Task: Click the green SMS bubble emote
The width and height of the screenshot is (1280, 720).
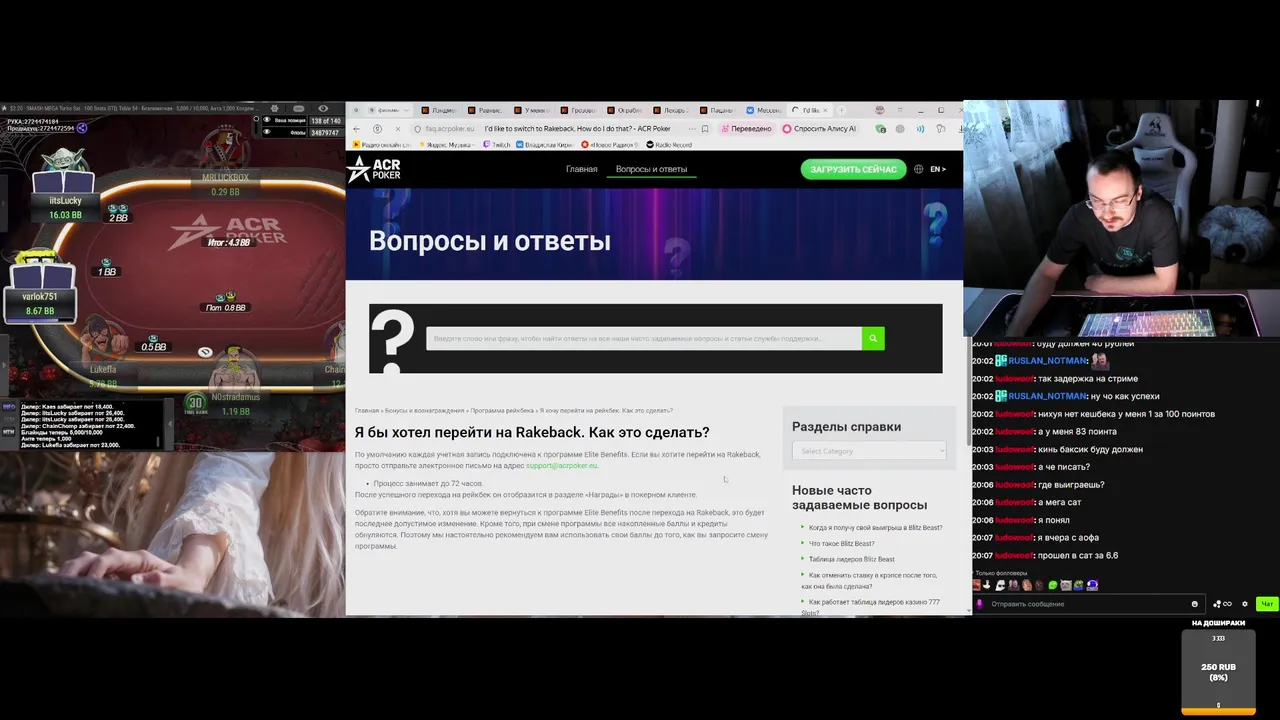Action: click(1052, 585)
